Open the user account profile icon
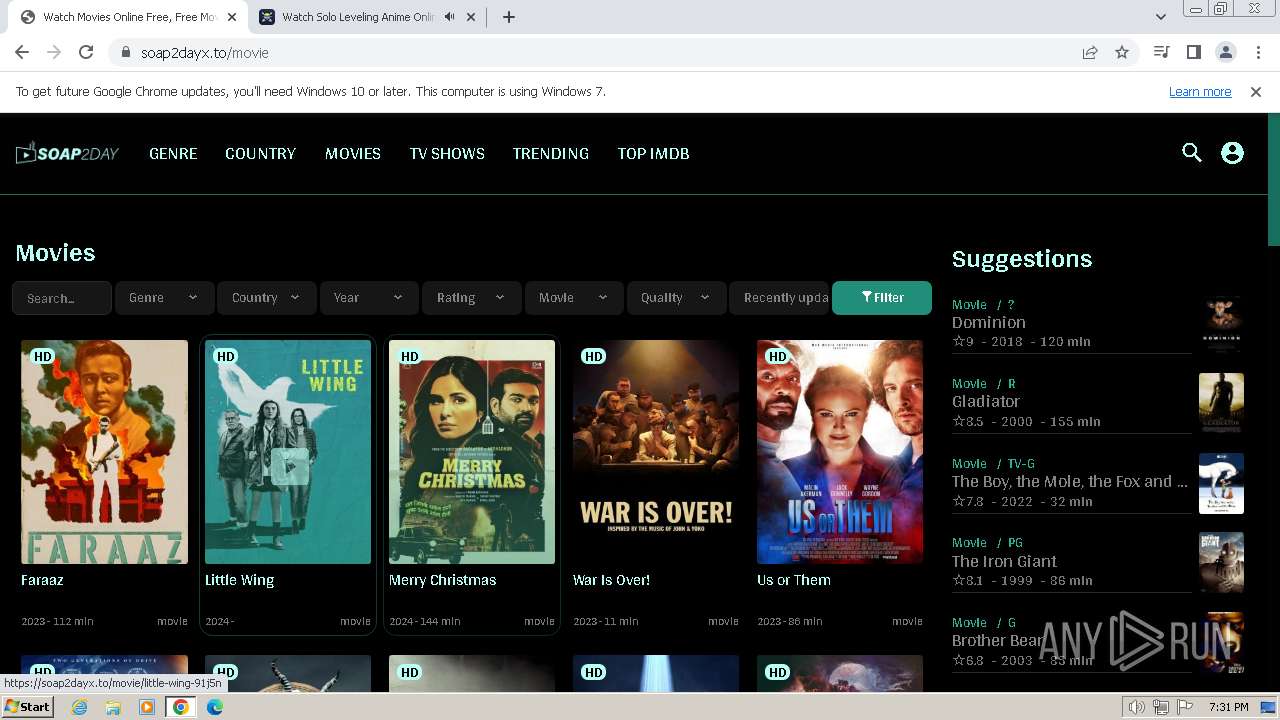This screenshot has height=720, width=1280. click(1232, 153)
